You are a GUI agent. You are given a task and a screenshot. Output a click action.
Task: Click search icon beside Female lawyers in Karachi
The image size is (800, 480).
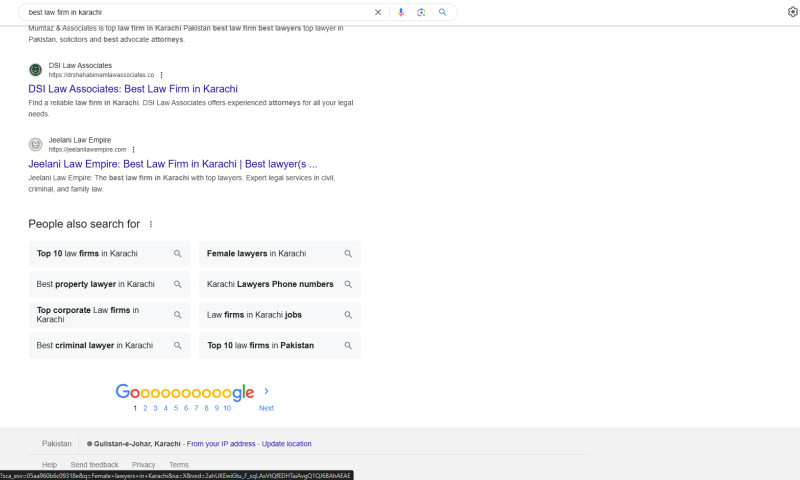(348, 254)
